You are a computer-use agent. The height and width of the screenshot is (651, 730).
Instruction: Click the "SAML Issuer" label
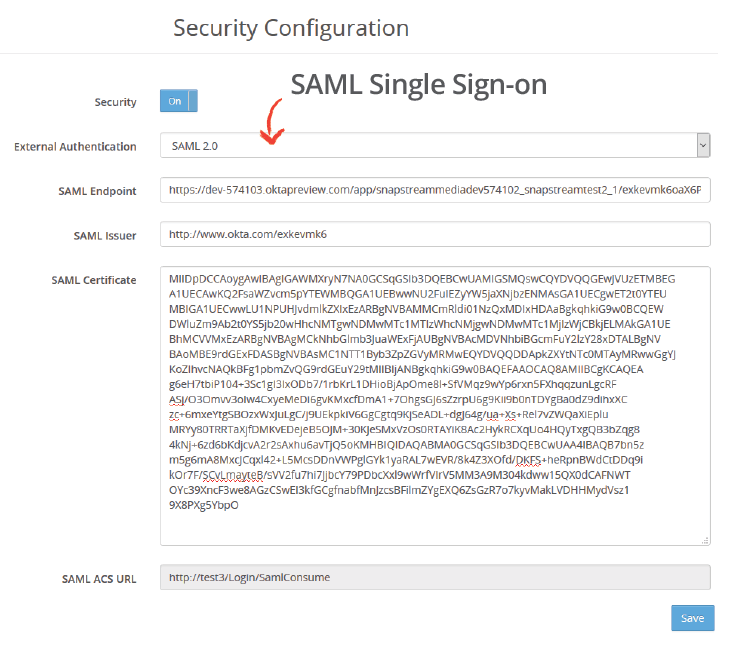(105, 235)
